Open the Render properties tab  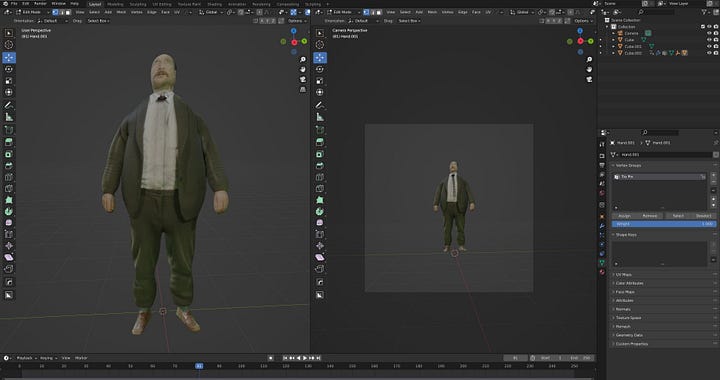coord(602,156)
